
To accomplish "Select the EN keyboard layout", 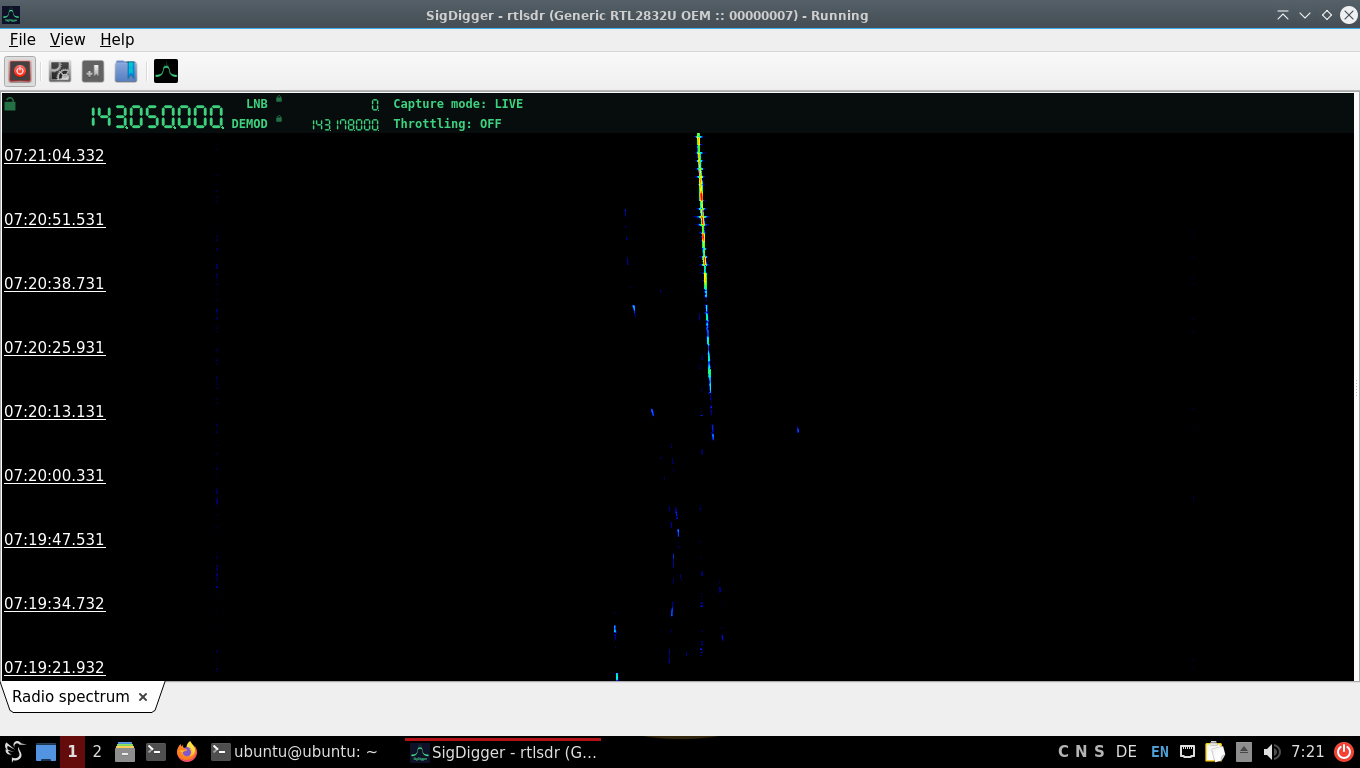I will [1160, 752].
